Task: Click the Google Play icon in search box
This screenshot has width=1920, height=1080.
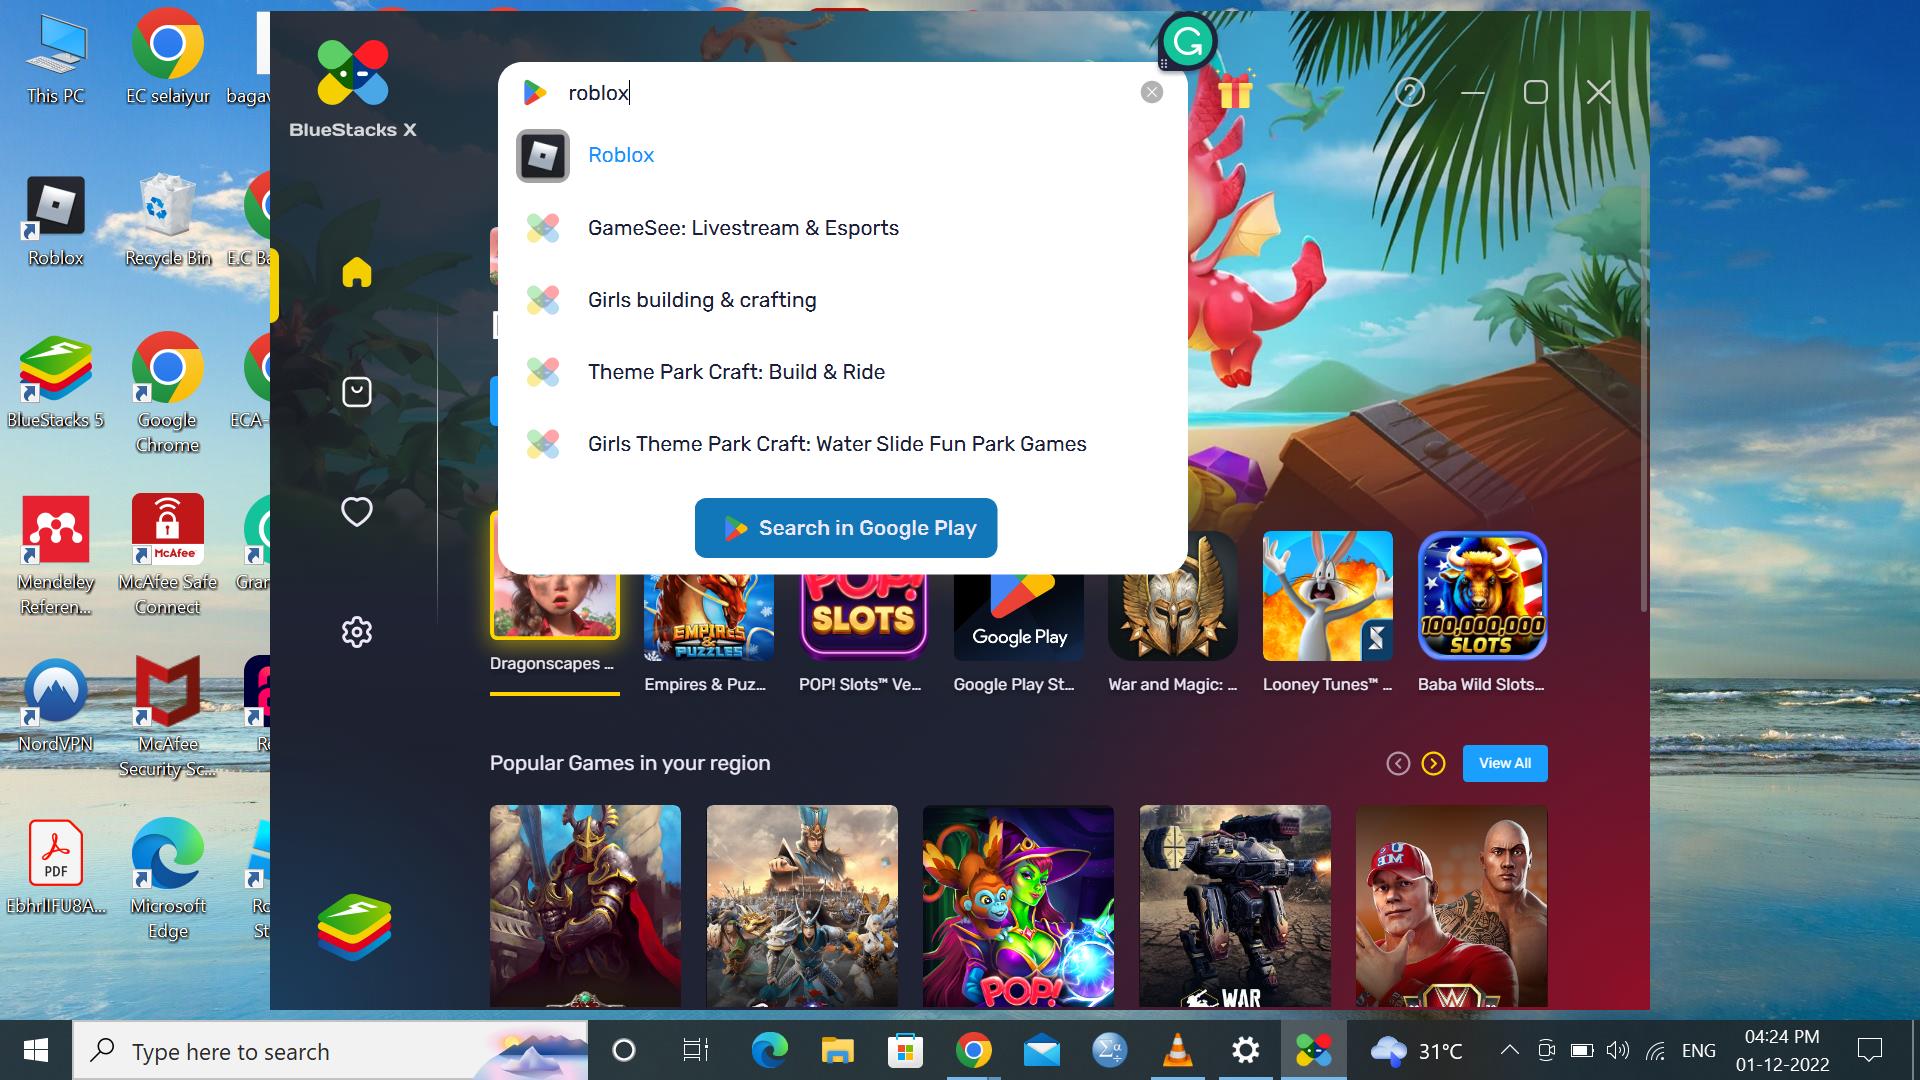Action: tap(535, 93)
